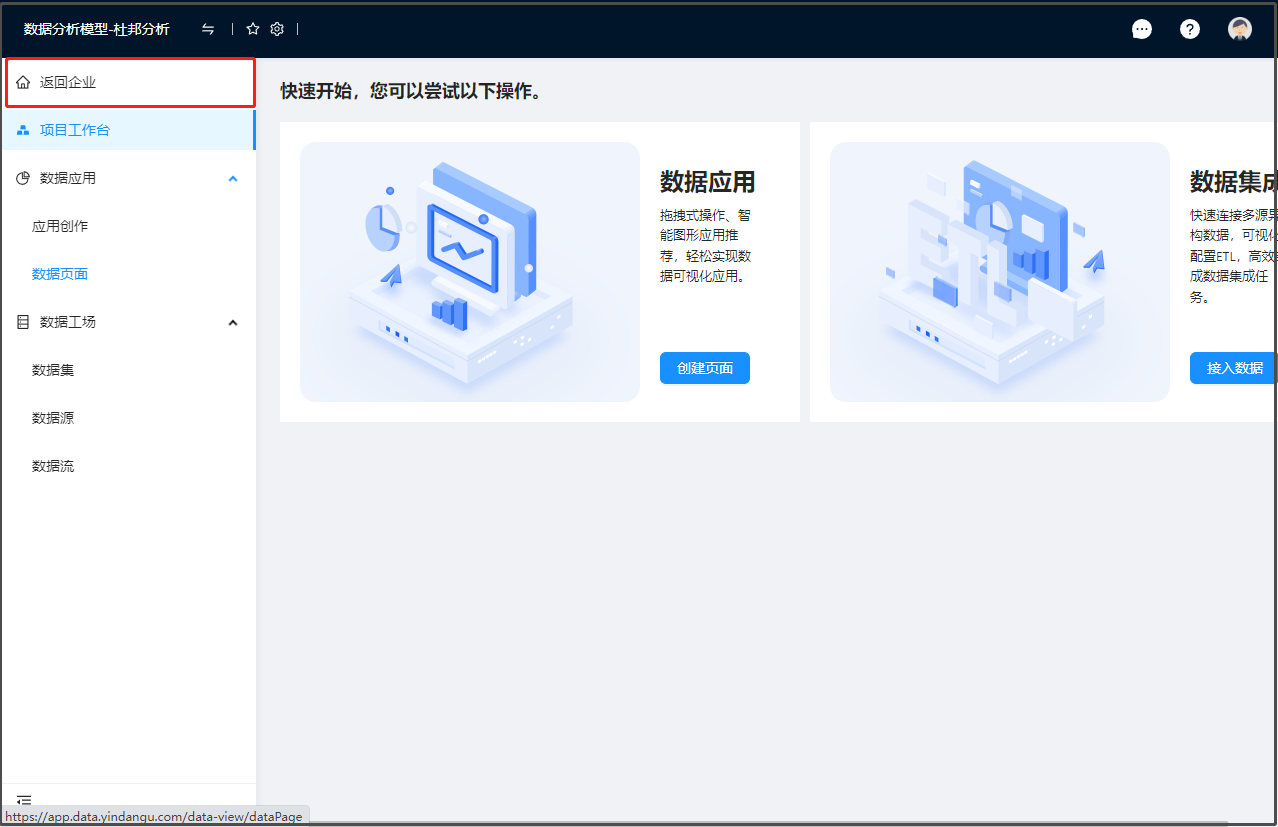Collapse the 数据工场 menu section
This screenshot has height=827, width=1278.
pos(233,322)
